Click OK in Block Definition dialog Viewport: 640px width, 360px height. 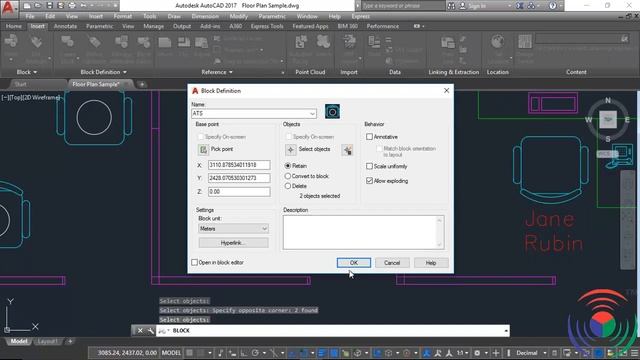click(354, 263)
